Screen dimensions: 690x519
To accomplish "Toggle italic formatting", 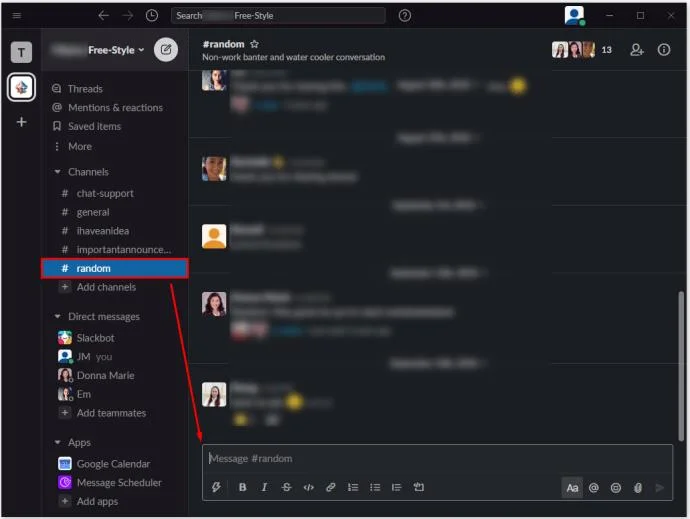I will [264, 487].
